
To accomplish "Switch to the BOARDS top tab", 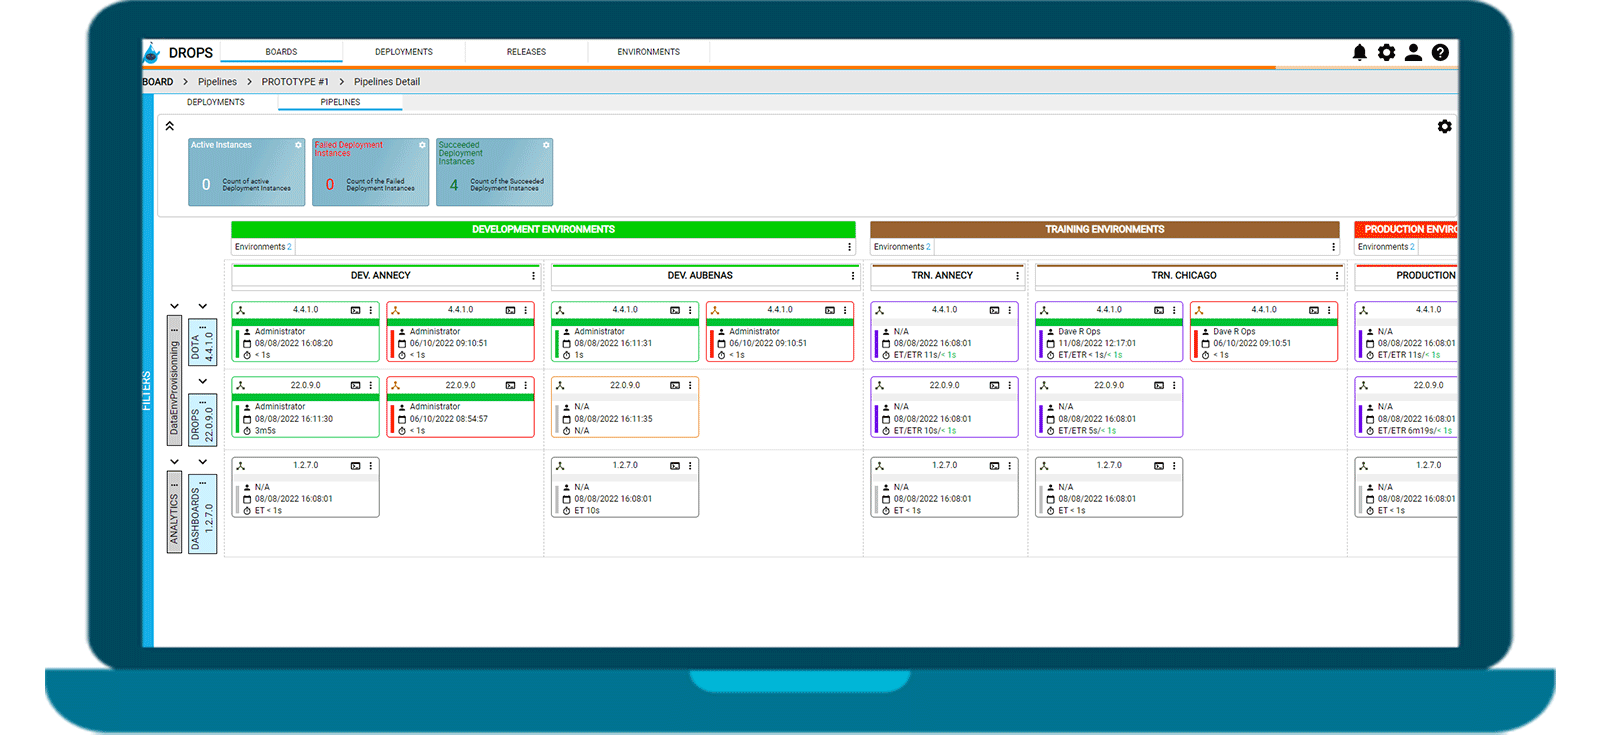I will click(x=281, y=52).
